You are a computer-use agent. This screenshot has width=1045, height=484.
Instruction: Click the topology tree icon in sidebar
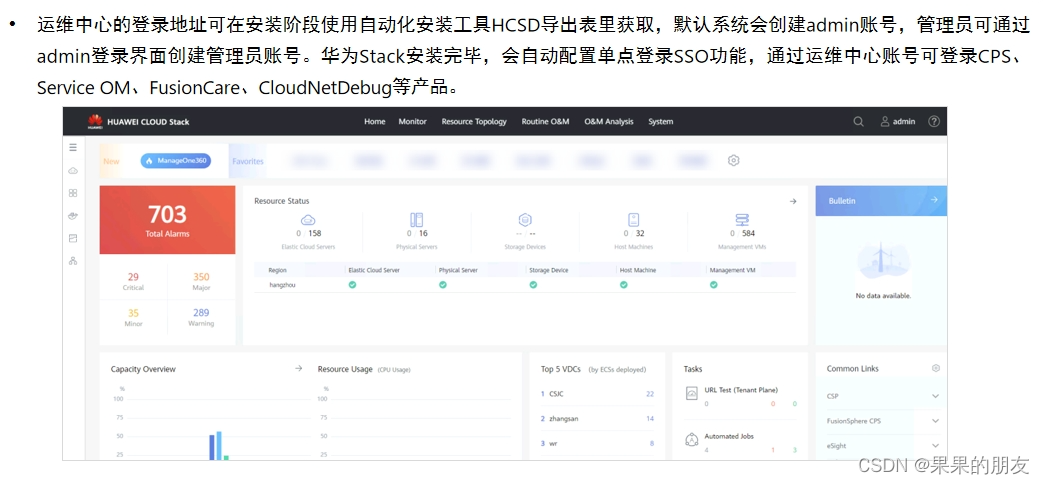73,261
